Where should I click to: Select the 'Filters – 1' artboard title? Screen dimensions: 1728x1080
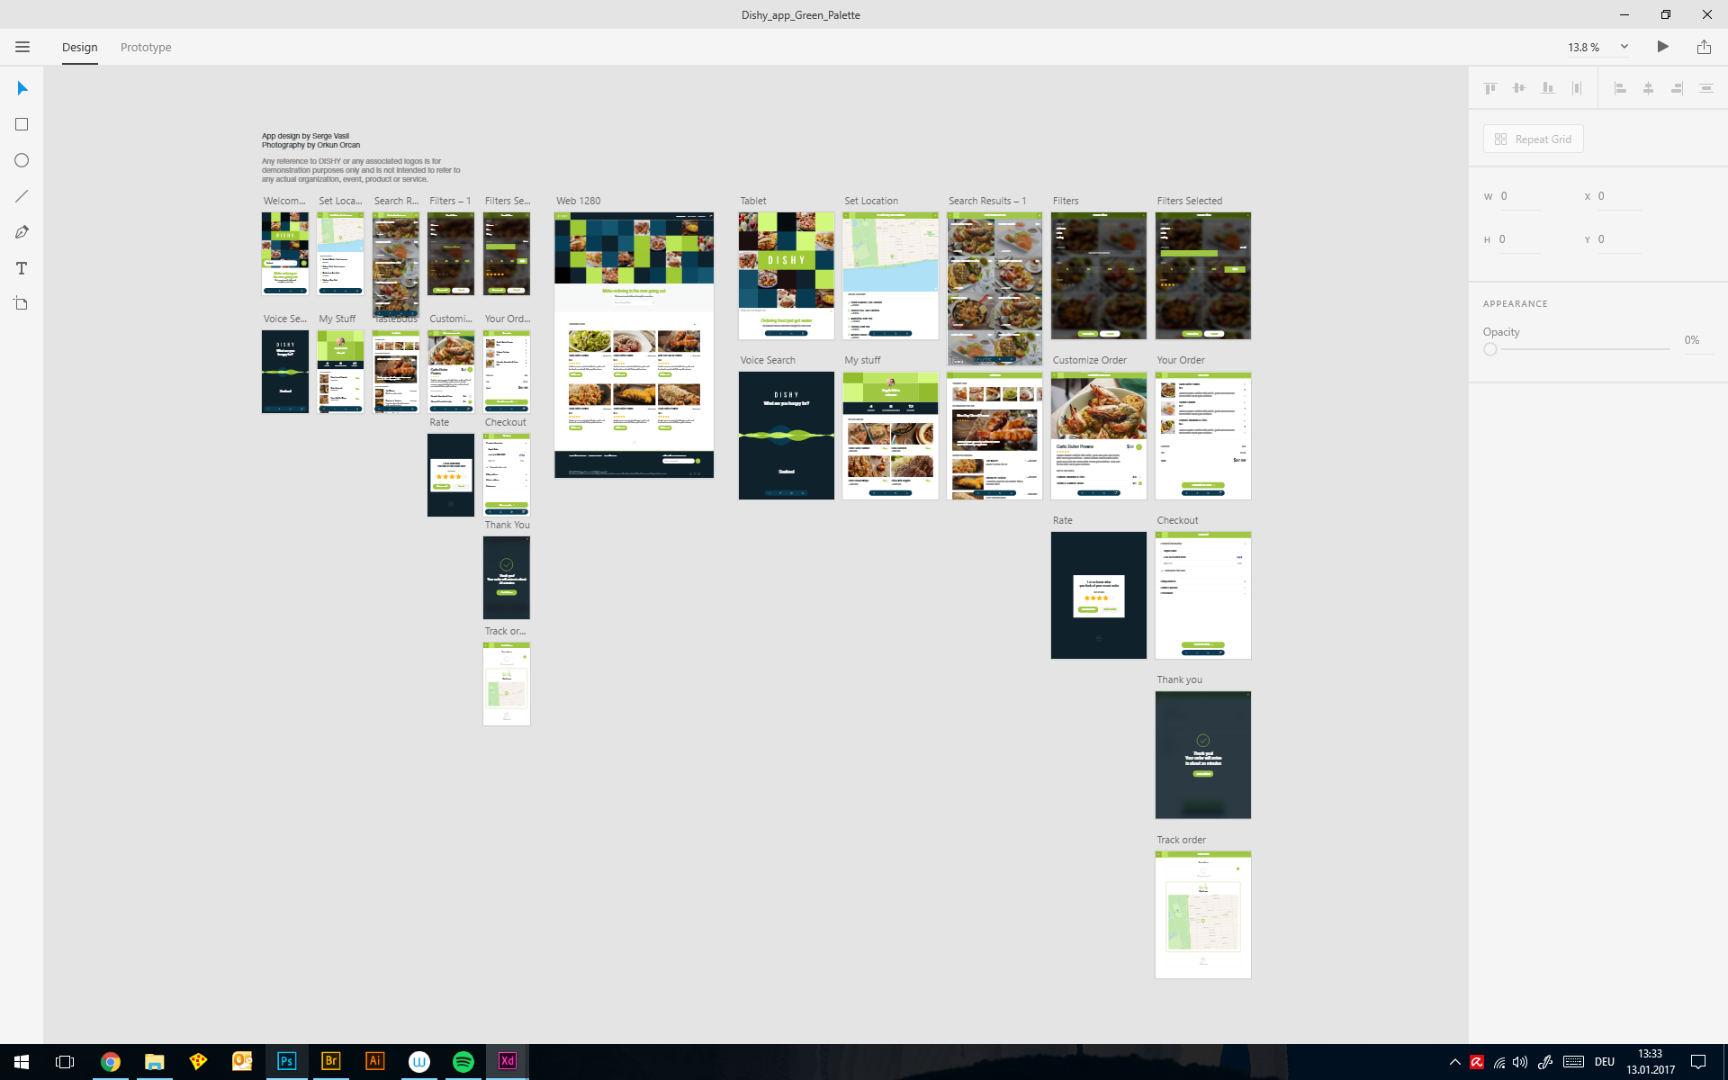pyautogui.click(x=450, y=201)
